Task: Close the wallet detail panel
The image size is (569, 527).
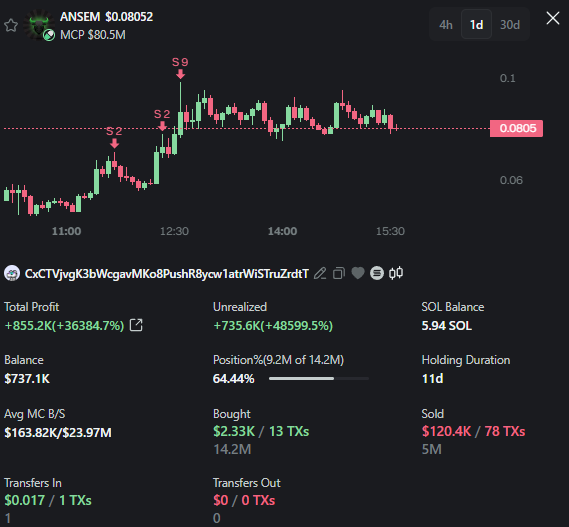Action: pos(553,18)
